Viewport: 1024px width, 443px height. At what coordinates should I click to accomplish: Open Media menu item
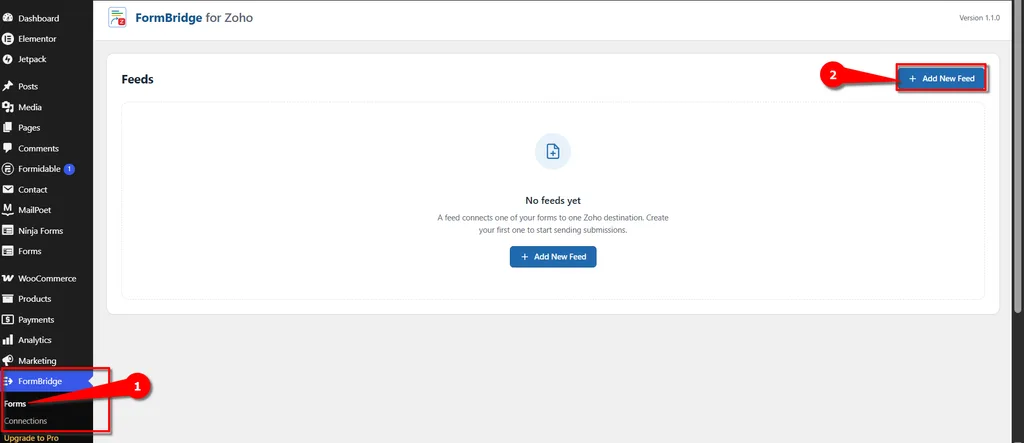(x=30, y=107)
